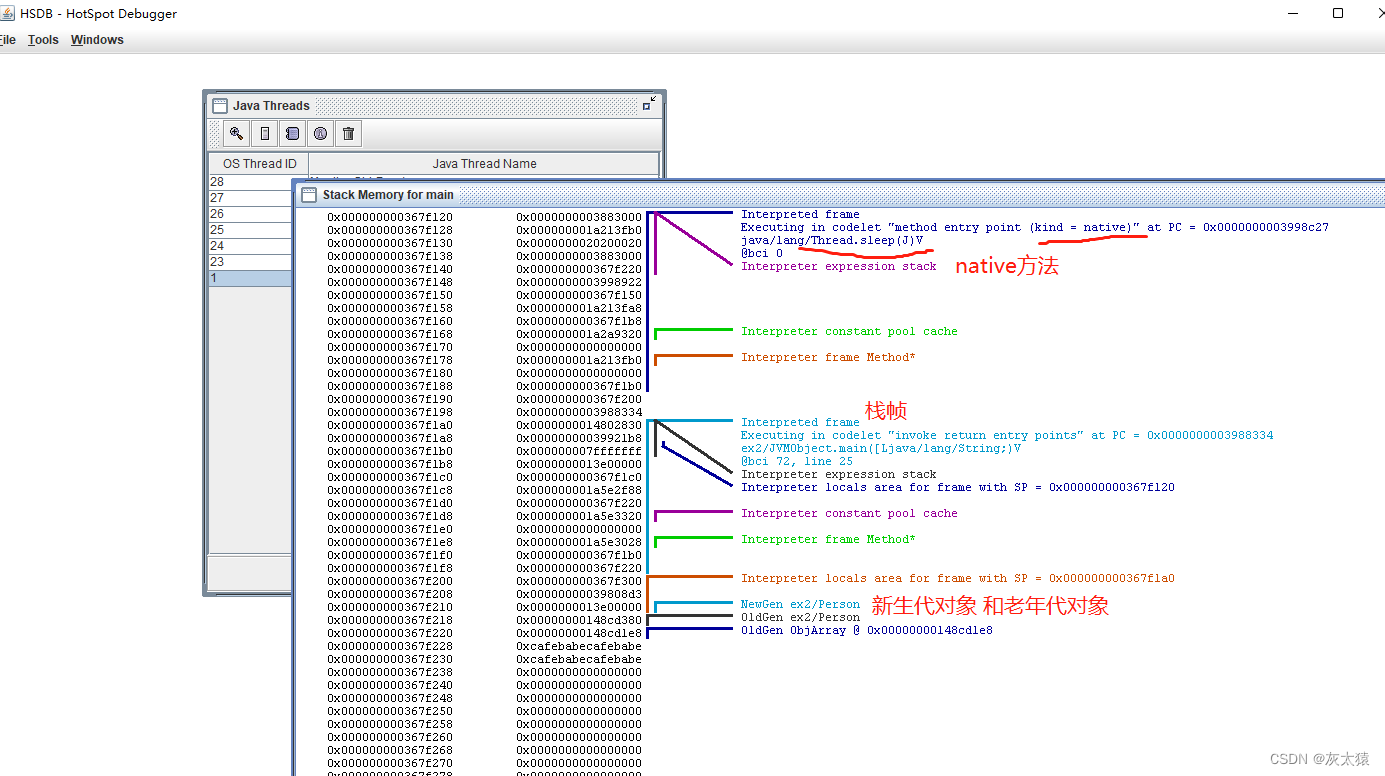This screenshot has width=1385, height=776.
Task: Click the Java Threads title bar
Action: (435, 105)
